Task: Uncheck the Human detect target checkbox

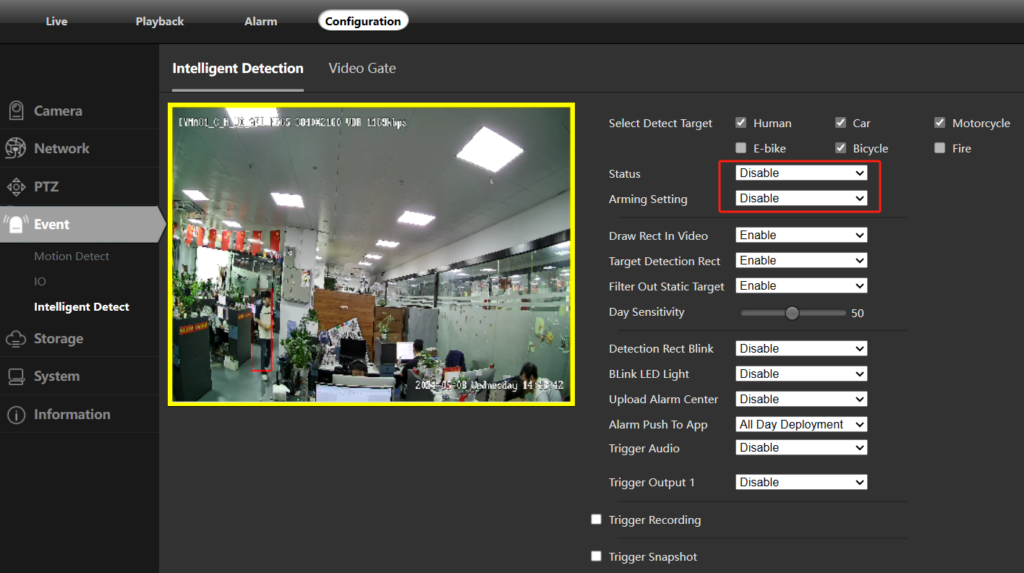Action: point(741,123)
